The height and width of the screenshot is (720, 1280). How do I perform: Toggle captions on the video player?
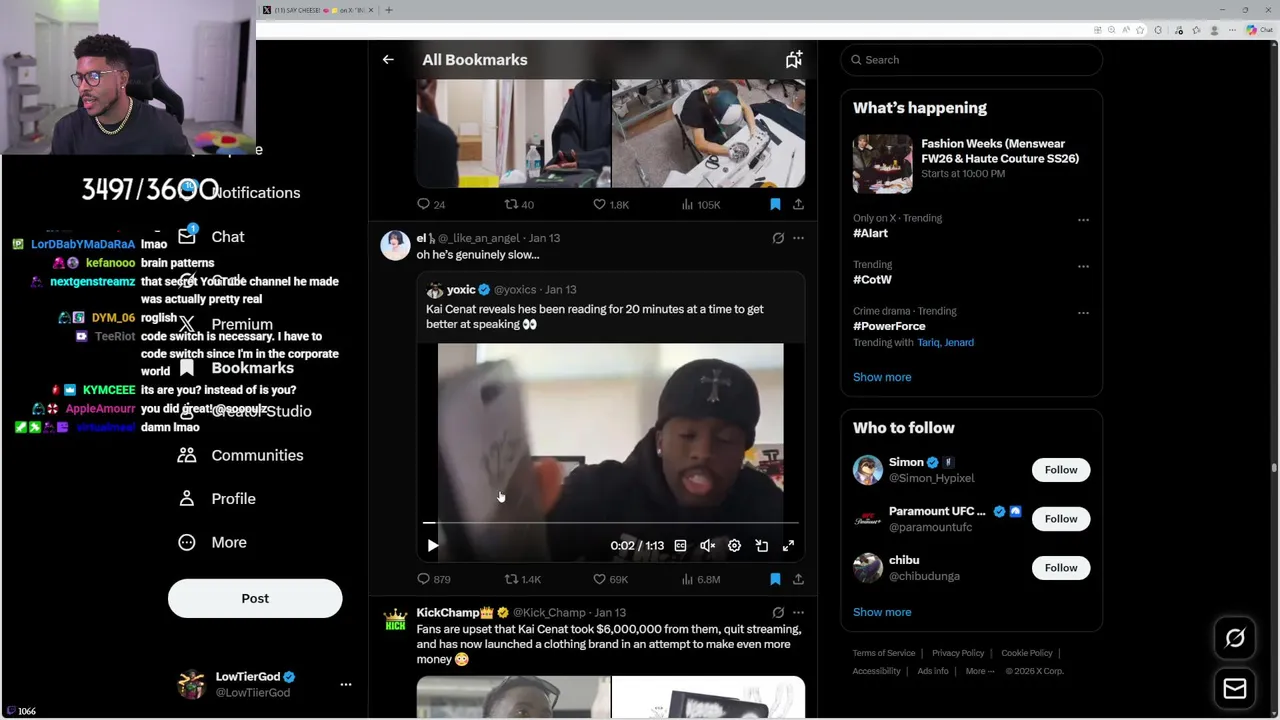point(680,545)
